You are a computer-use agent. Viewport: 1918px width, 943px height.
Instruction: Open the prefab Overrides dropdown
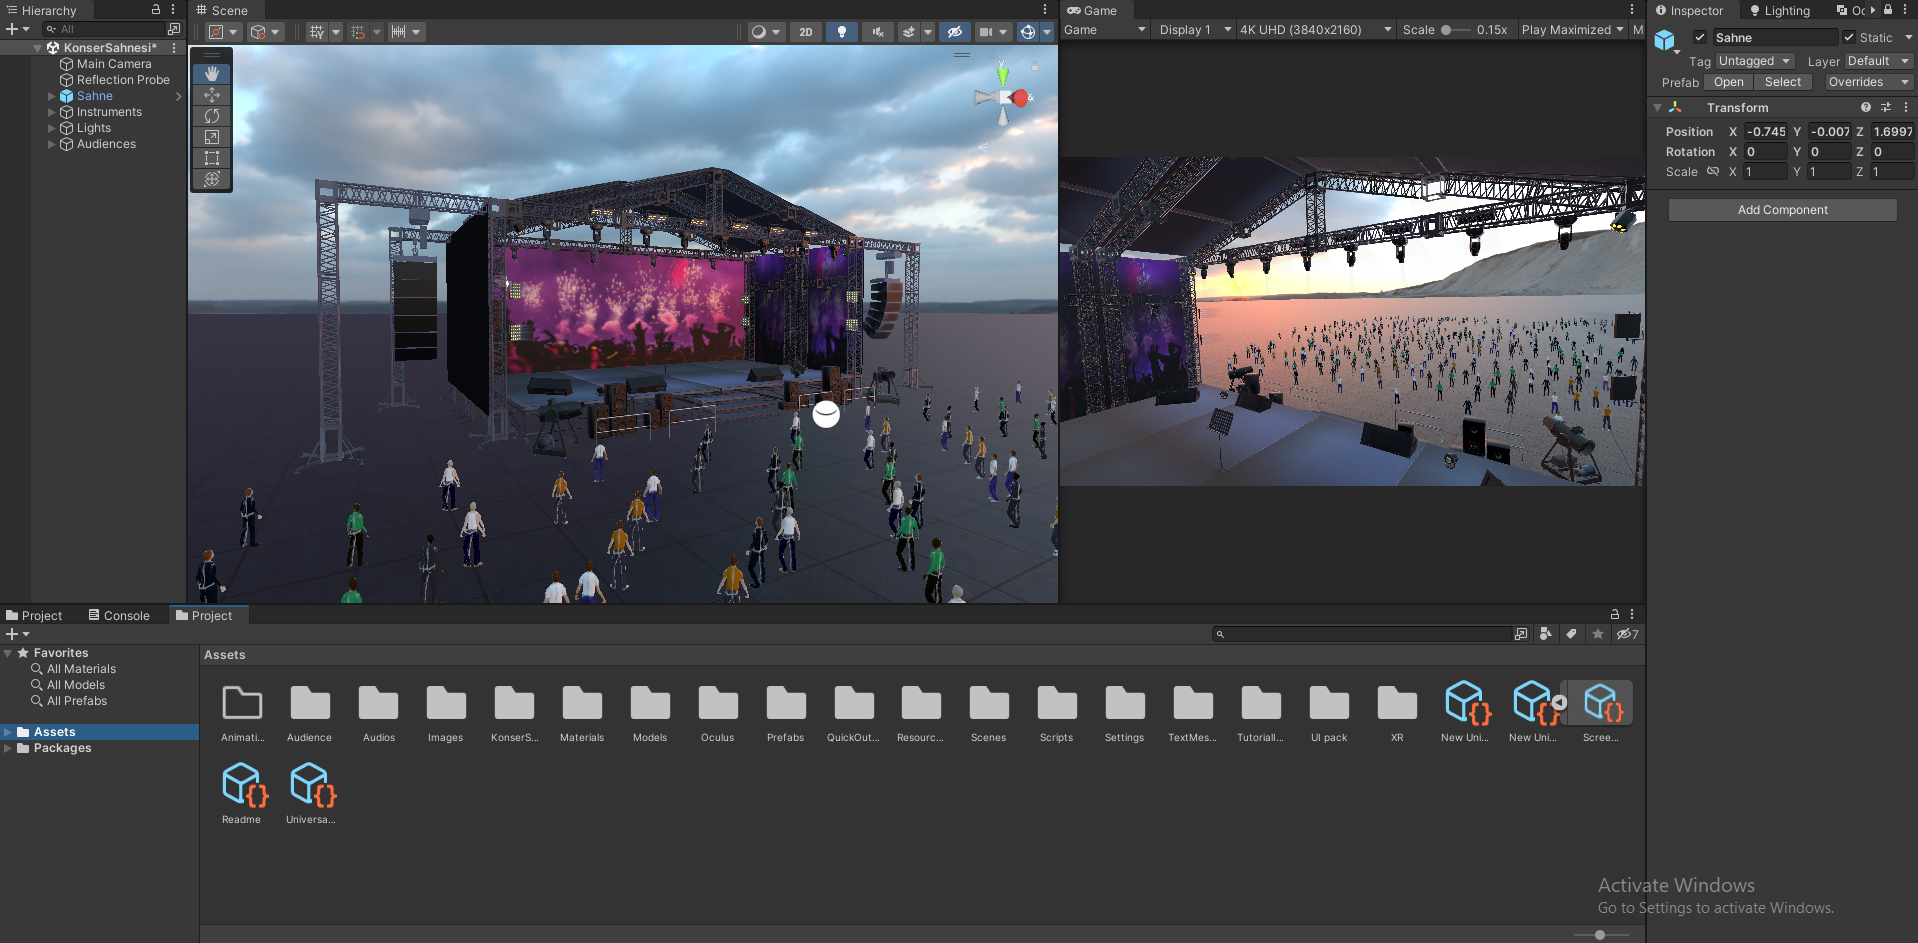pyautogui.click(x=1868, y=82)
